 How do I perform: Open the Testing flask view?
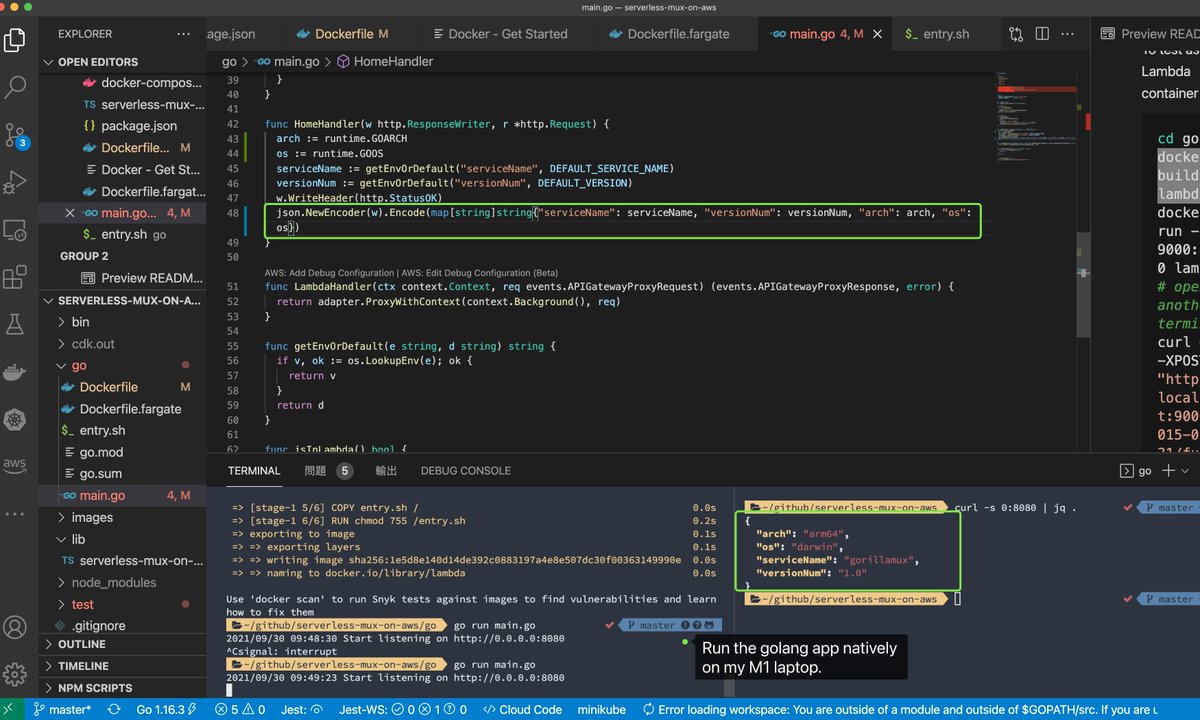point(16,324)
